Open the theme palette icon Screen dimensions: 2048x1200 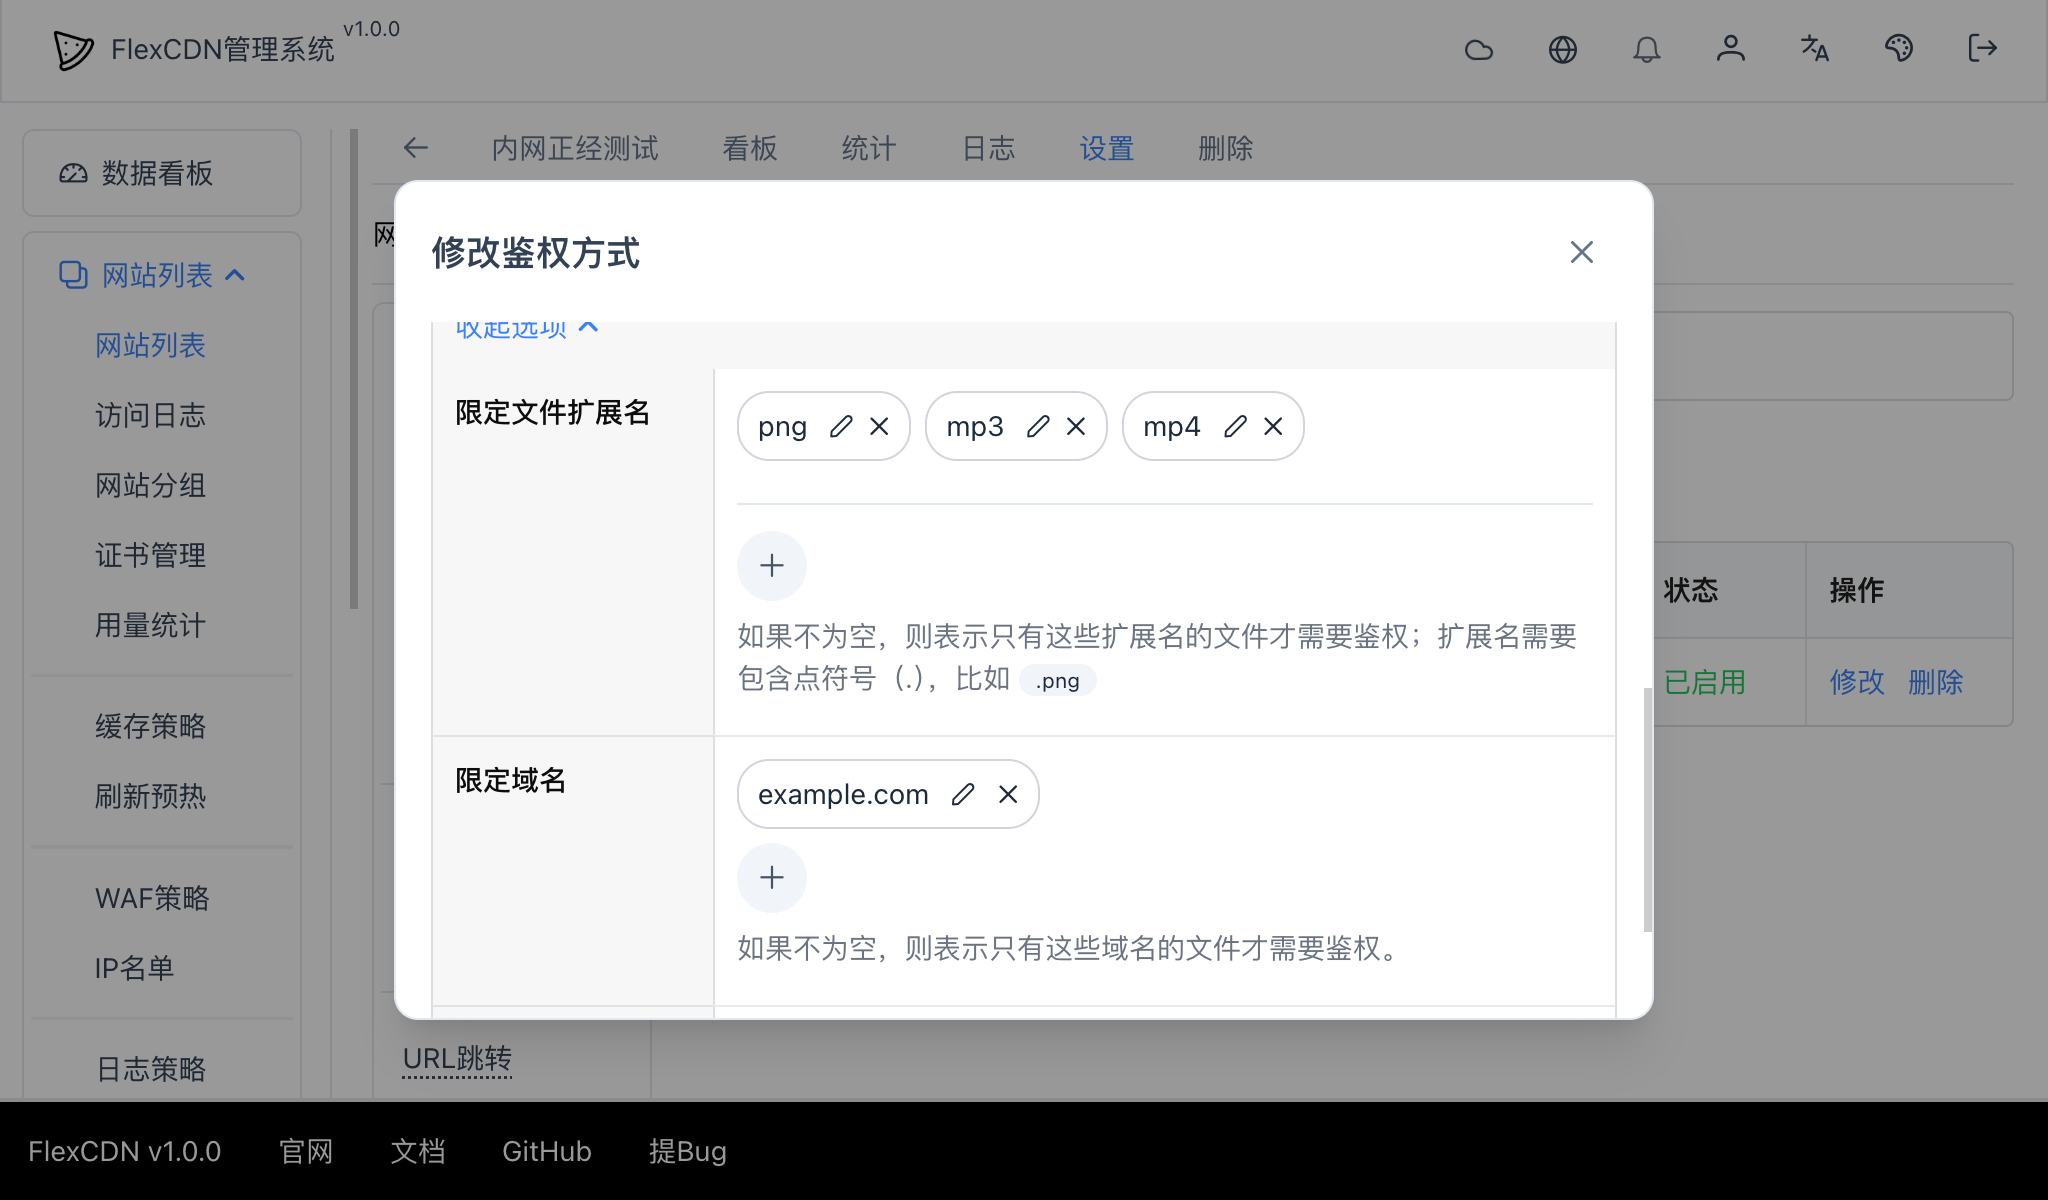pos(1899,49)
